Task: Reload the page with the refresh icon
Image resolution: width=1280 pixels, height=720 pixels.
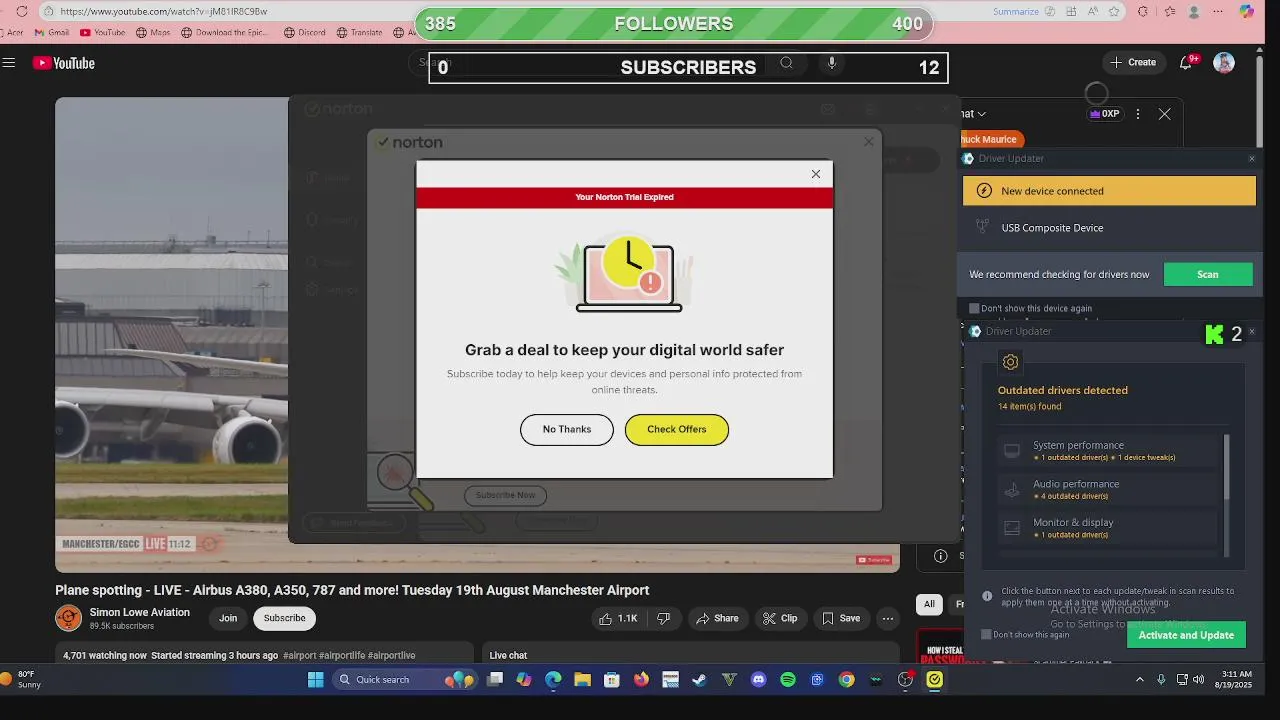Action: (22, 11)
